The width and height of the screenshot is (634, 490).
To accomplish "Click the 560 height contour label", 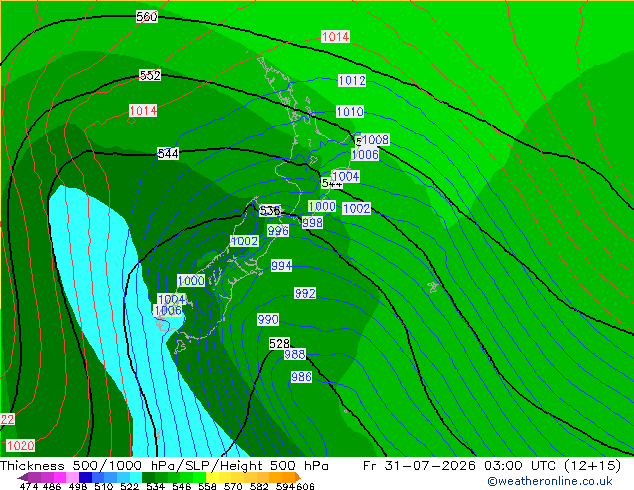I will click(x=147, y=17).
